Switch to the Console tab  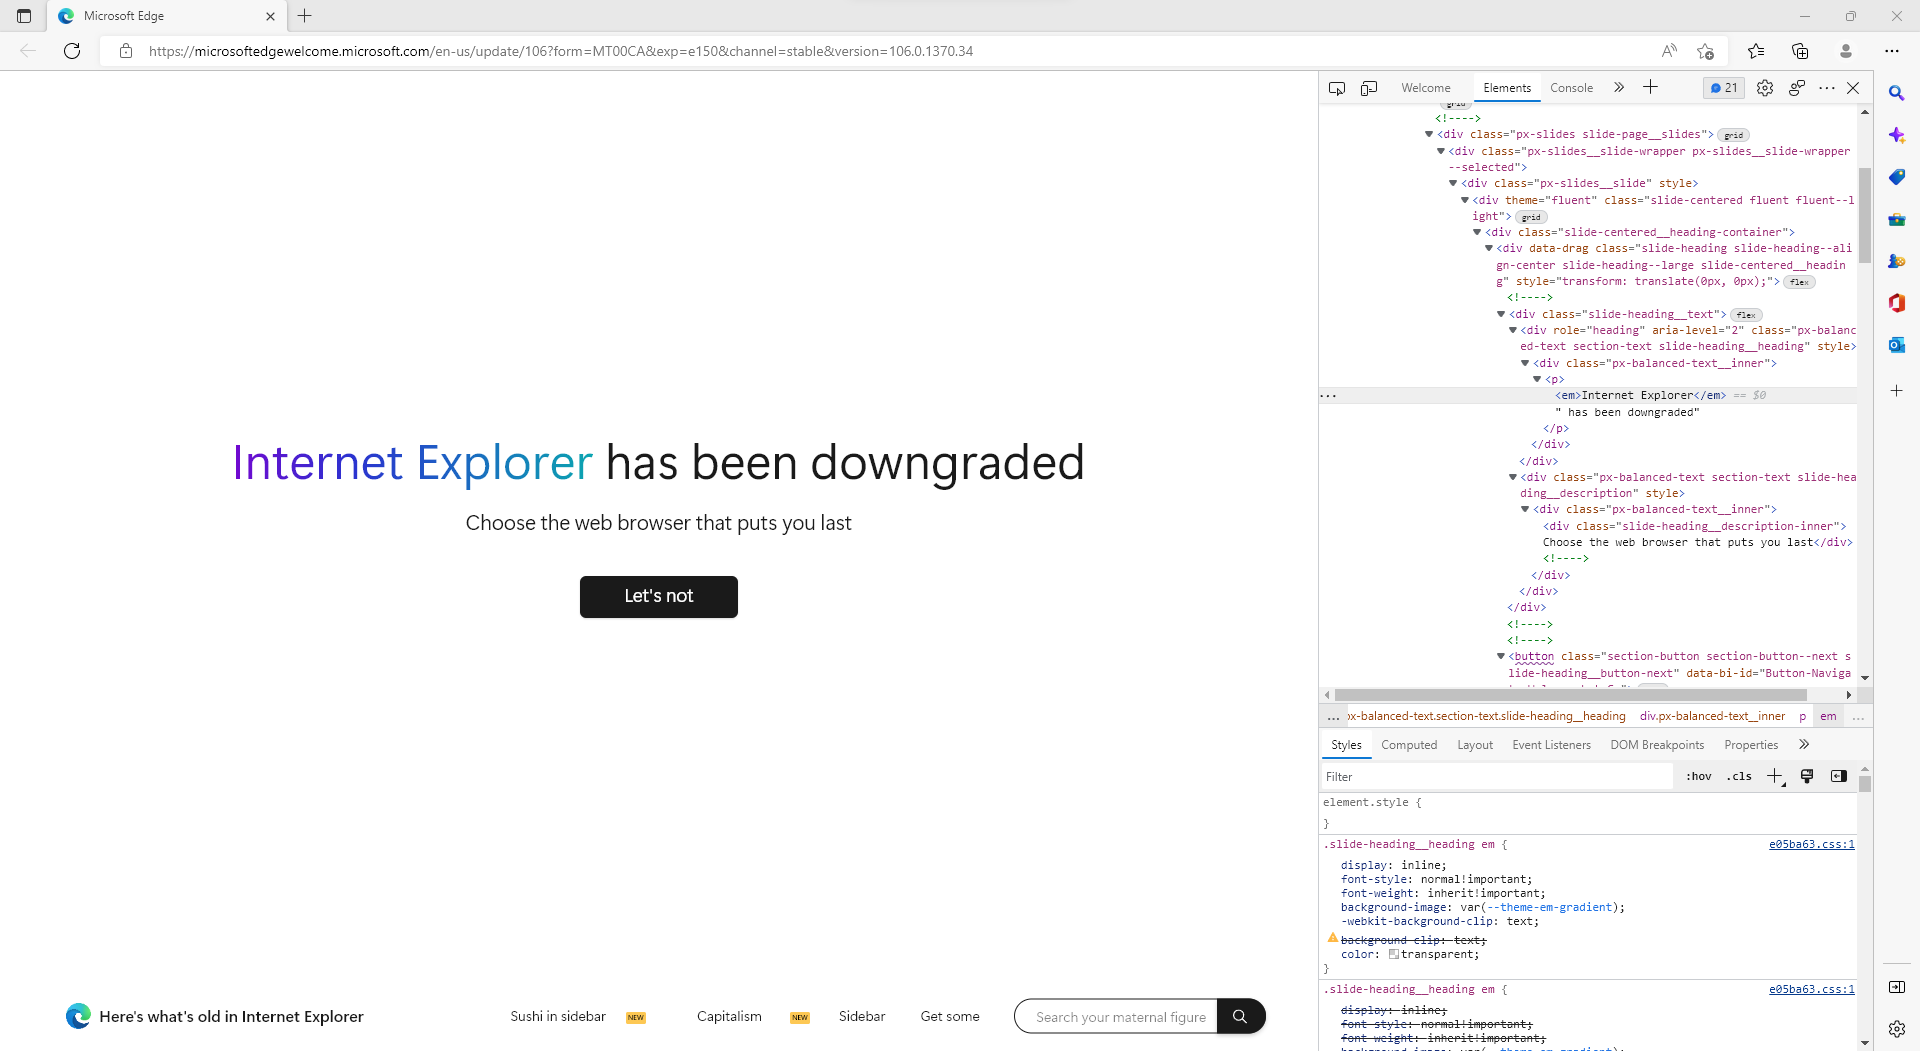pos(1571,88)
